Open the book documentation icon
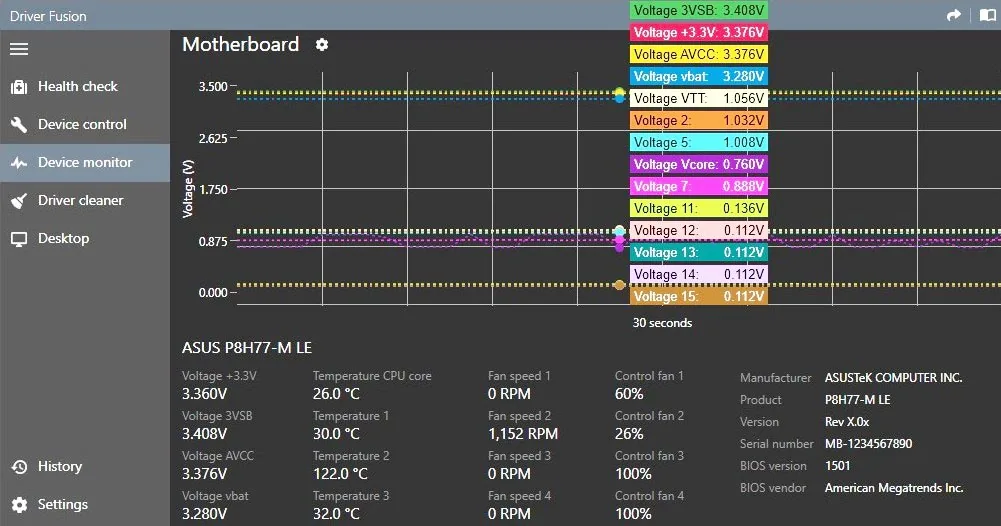The height and width of the screenshot is (526, 1001). pos(988,15)
